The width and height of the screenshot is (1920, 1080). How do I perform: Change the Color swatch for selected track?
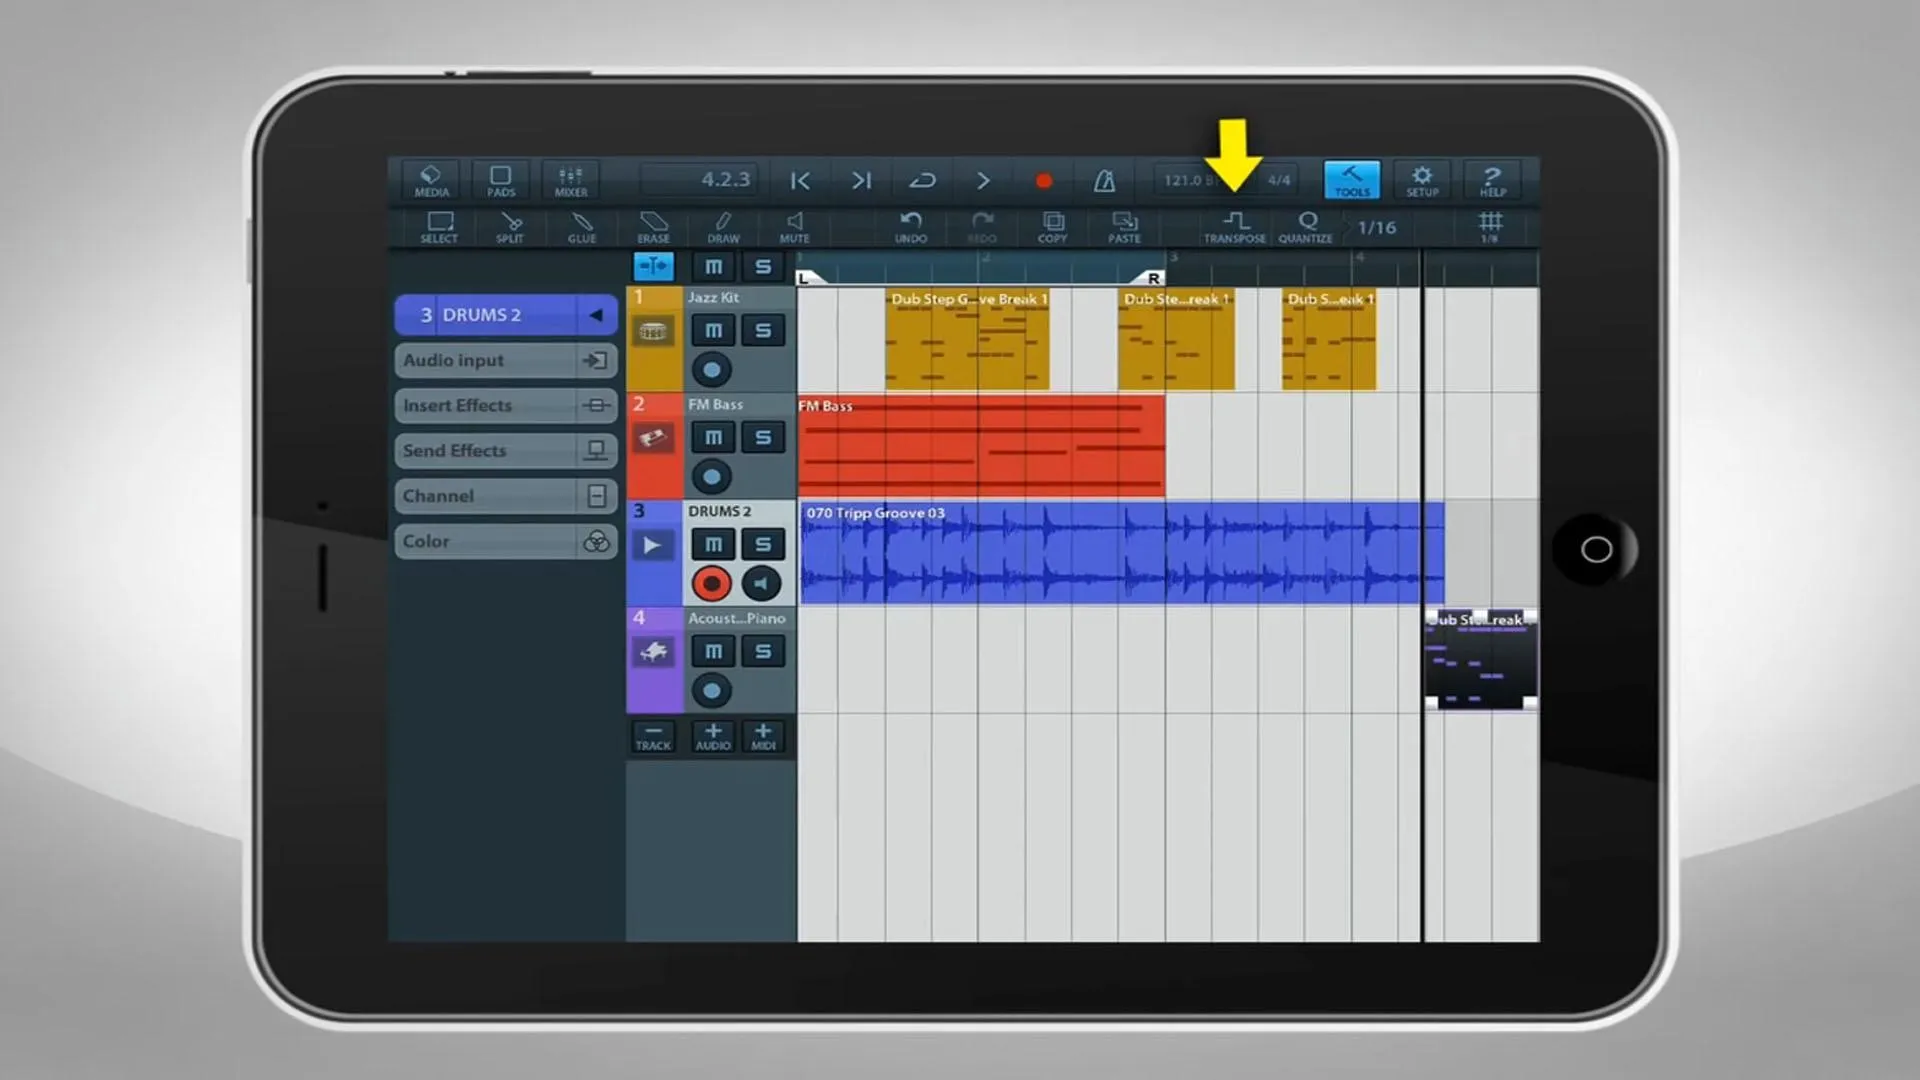click(x=595, y=539)
